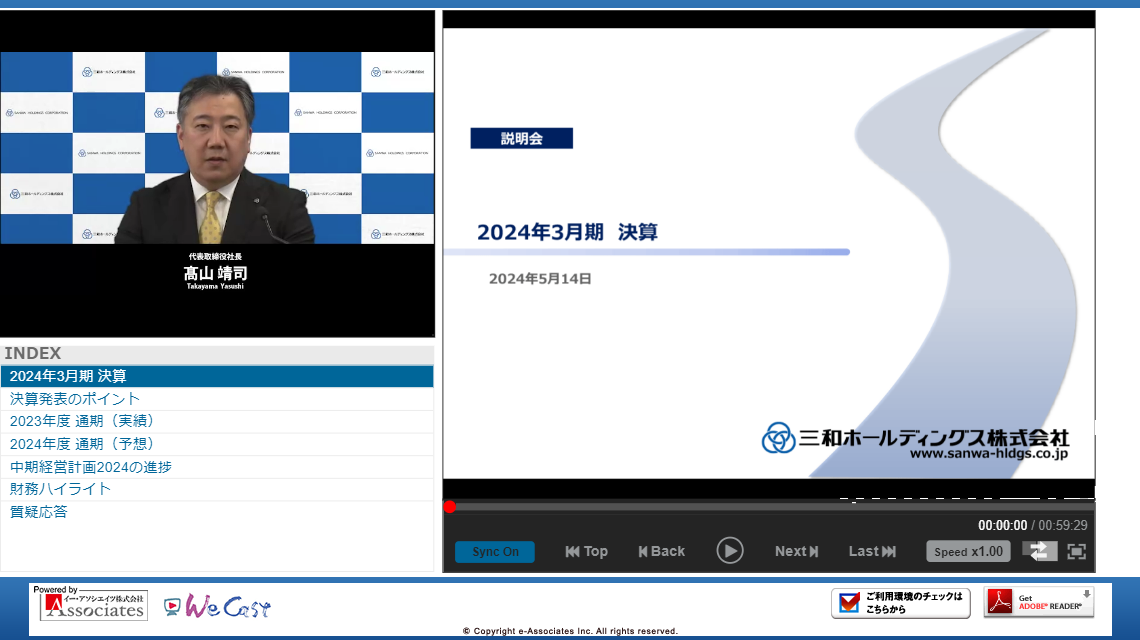The width and height of the screenshot is (1140, 640).
Task: Select 2024年3月期 決算 index entry
Action: (68, 377)
